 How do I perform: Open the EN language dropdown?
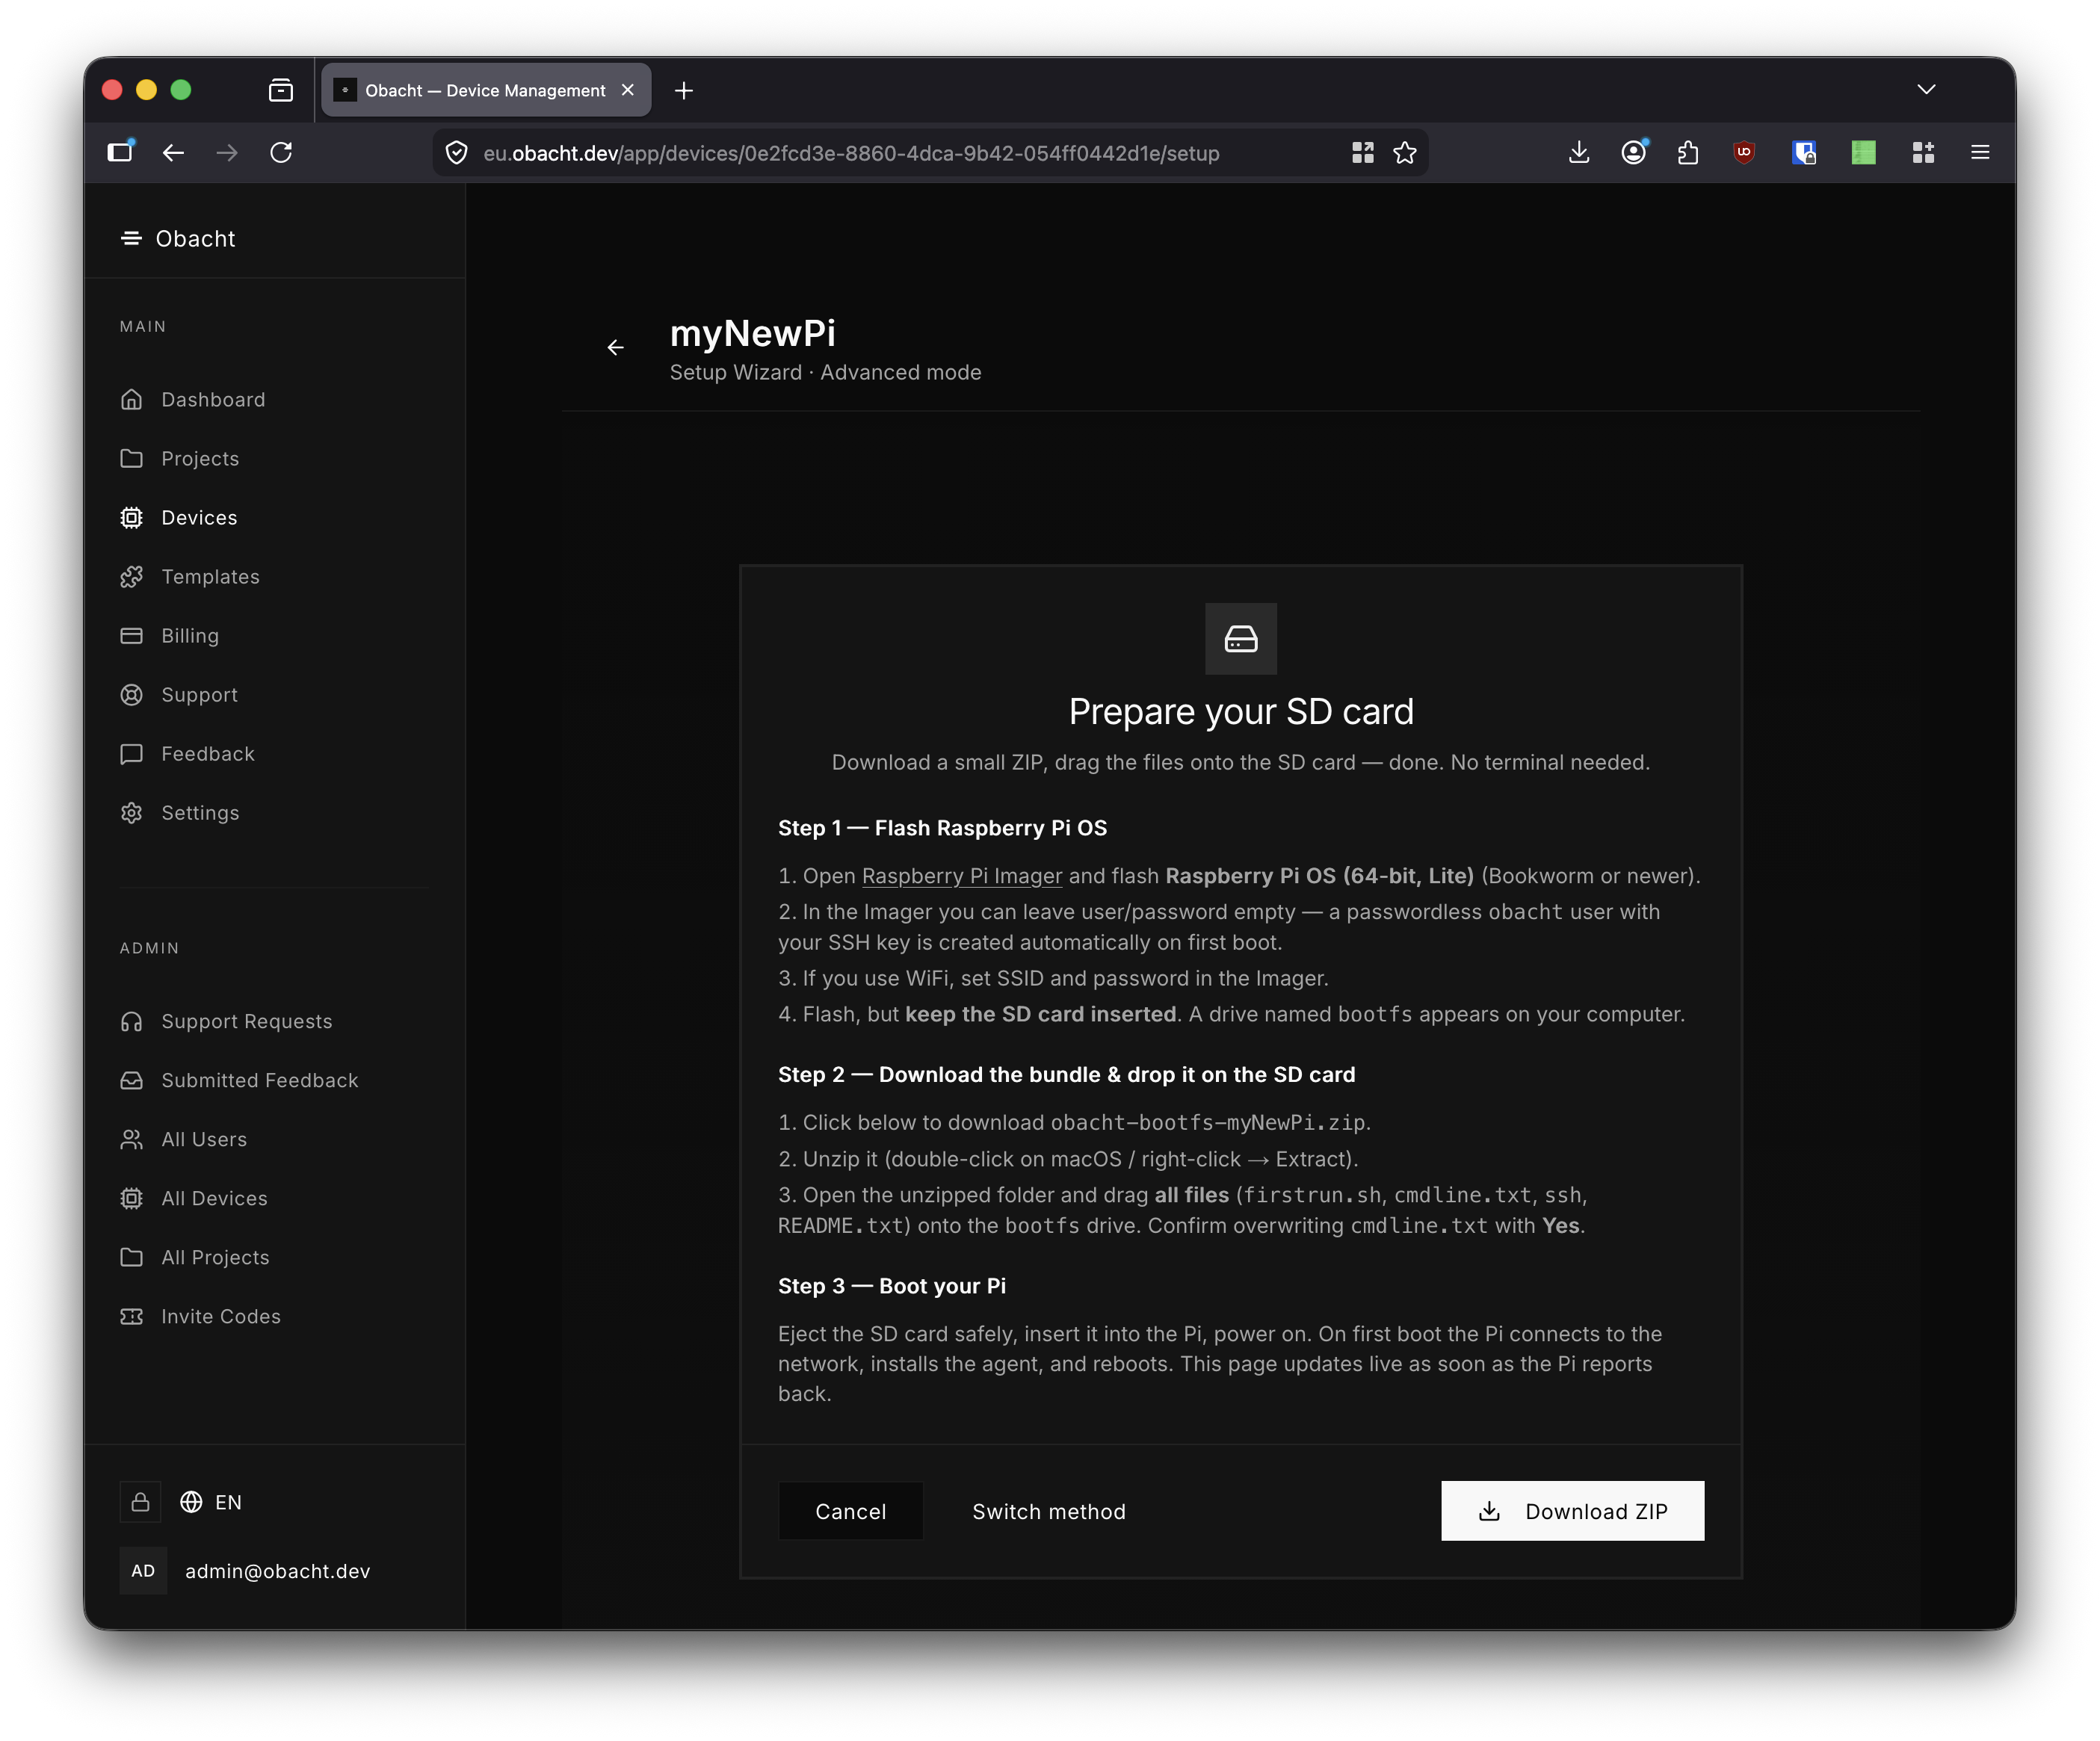pos(211,1502)
